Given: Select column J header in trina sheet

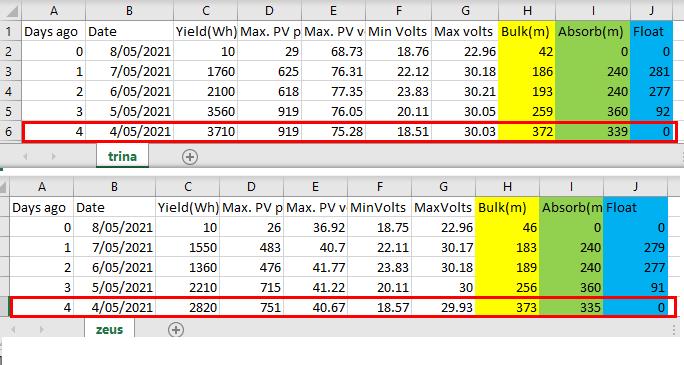Looking at the screenshot, I should pos(651,10).
